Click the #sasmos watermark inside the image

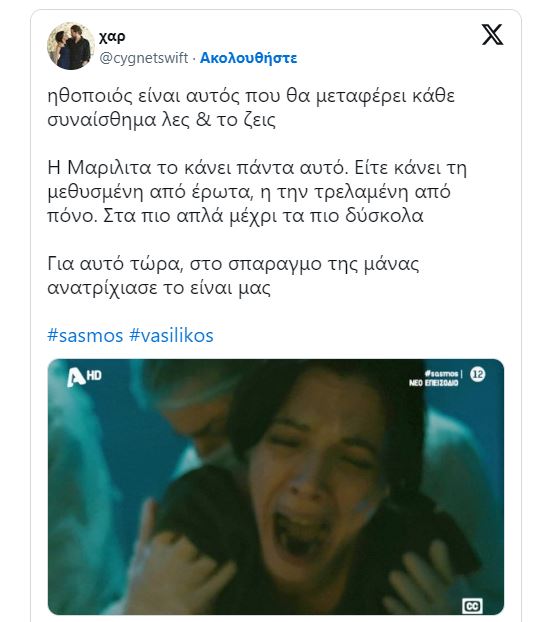[x=441, y=373]
